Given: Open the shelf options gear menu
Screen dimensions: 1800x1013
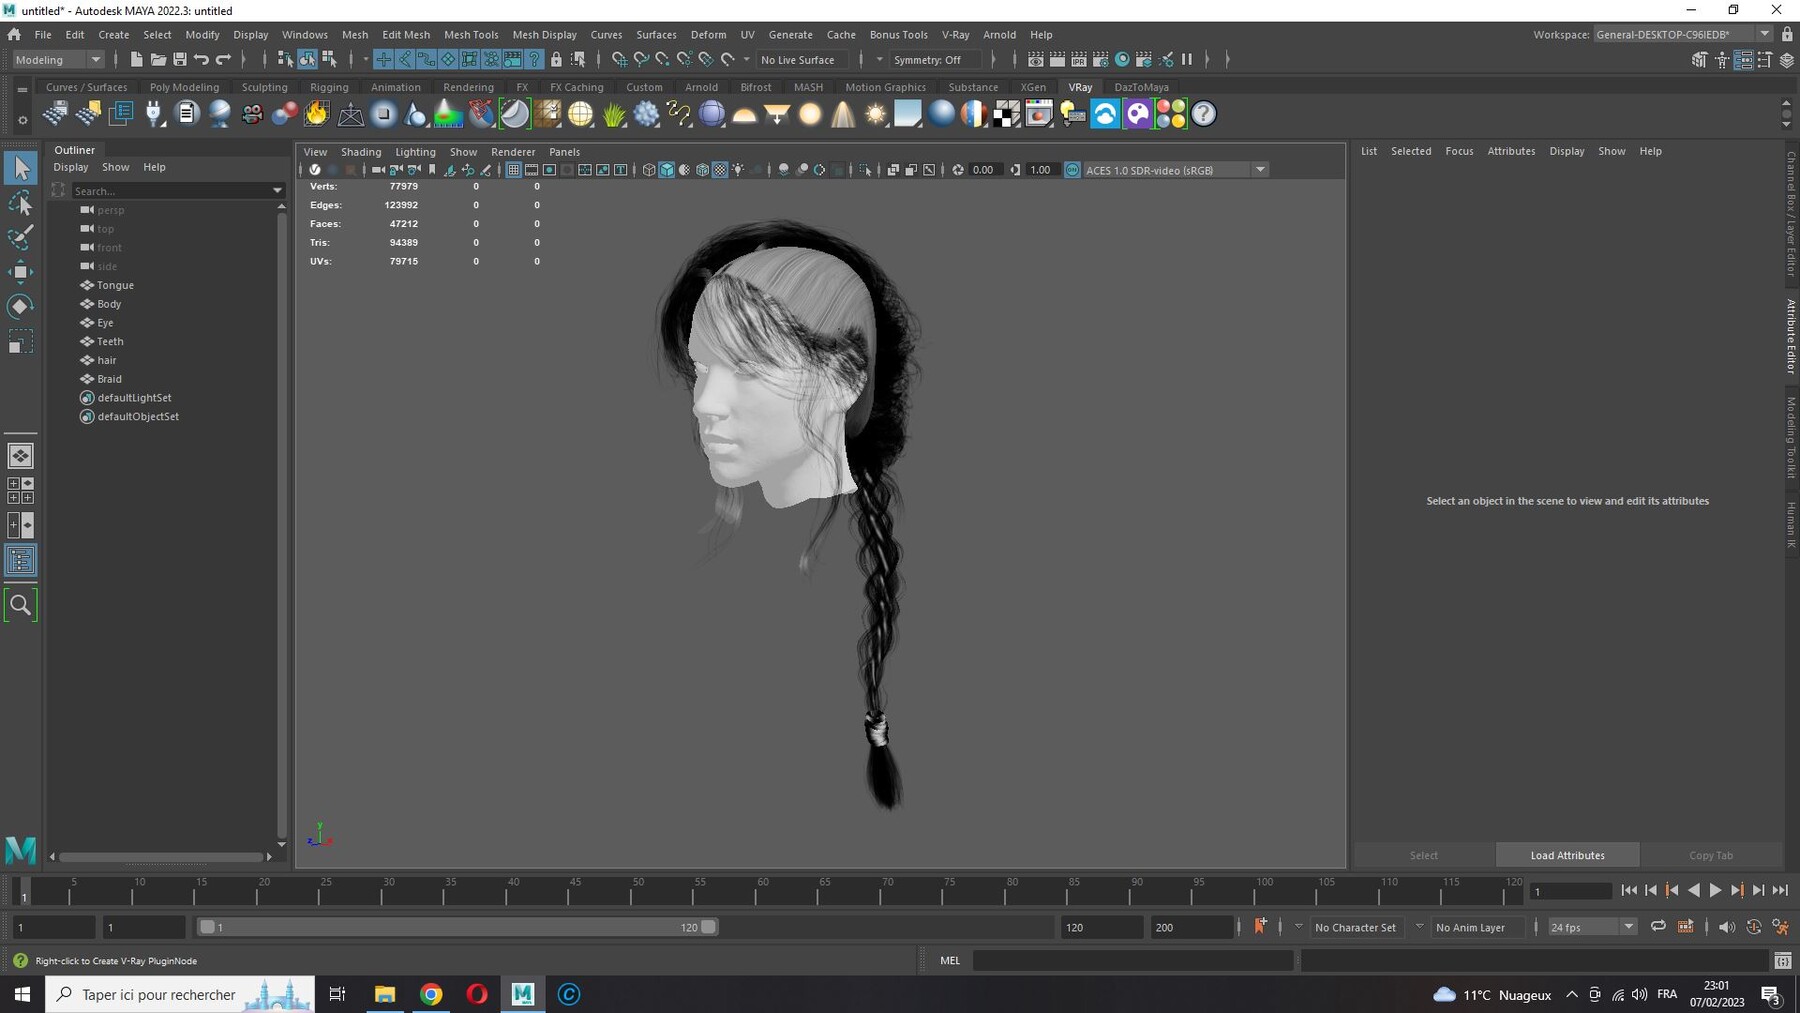Looking at the screenshot, I should pyautogui.click(x=22, y=120).
